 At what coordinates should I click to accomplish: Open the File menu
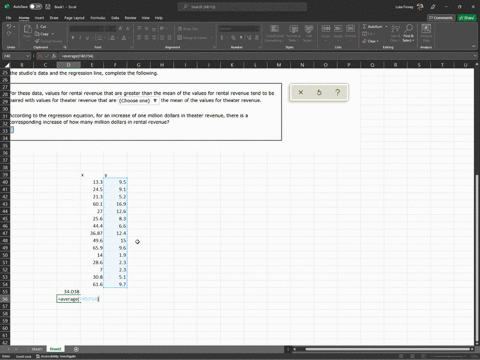pyautogui.click(x=9, y=18)
